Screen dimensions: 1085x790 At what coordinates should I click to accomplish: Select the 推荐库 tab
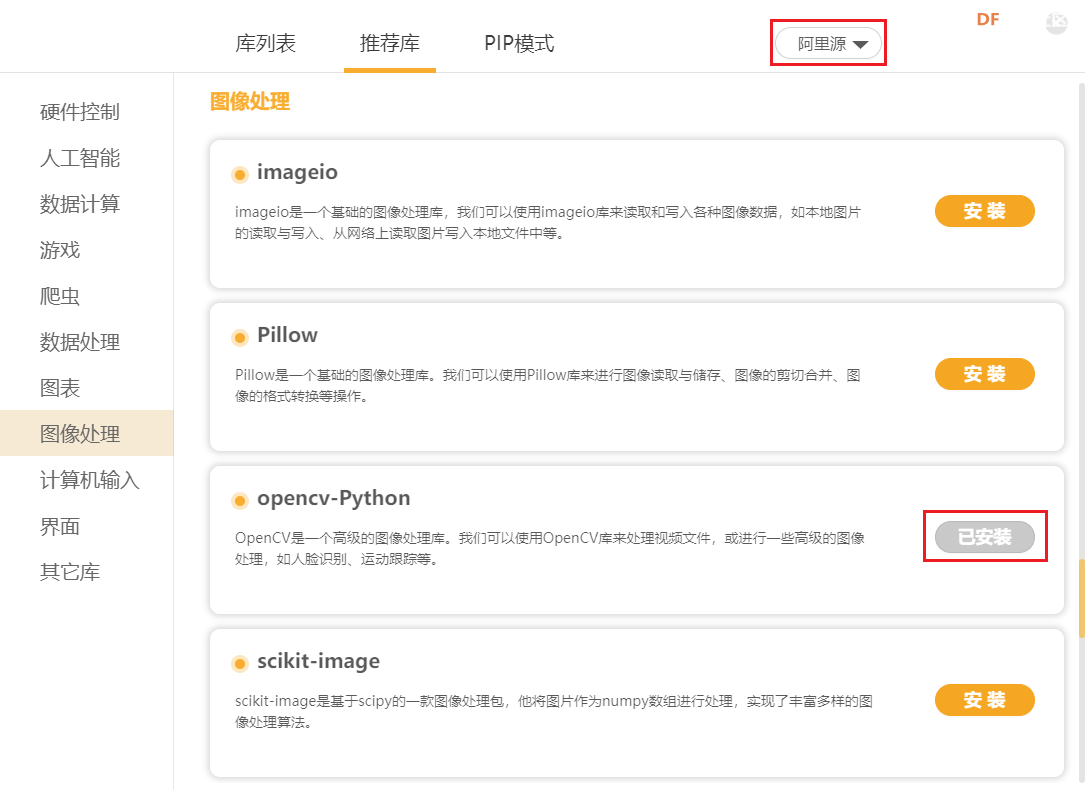click(390, 44)
